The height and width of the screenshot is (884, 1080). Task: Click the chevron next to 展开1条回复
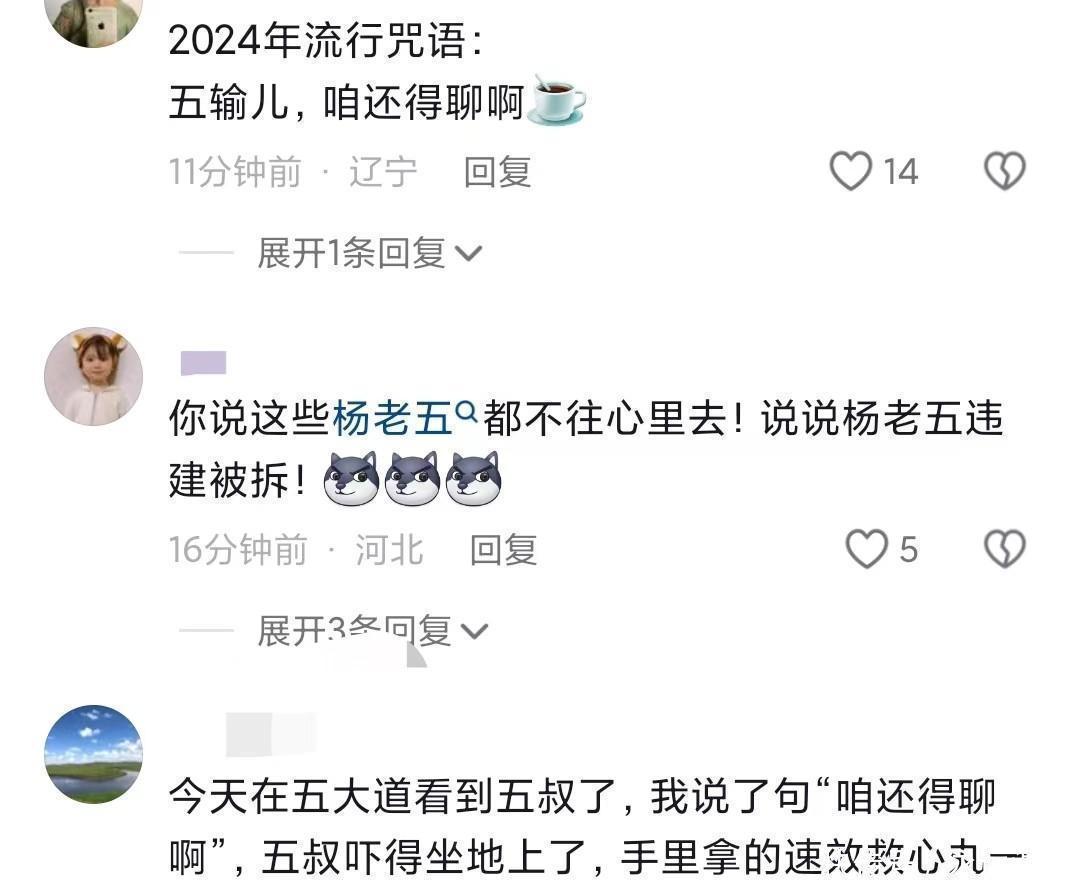point(468,254)
